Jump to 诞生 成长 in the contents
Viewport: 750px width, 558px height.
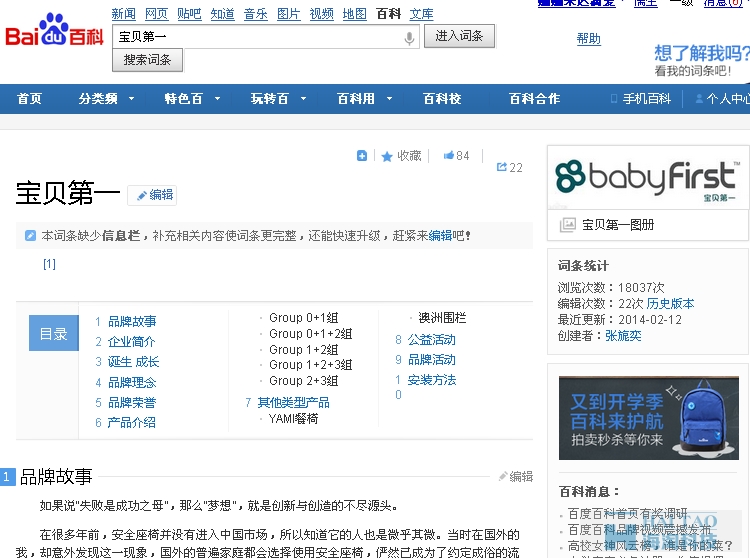133,361
